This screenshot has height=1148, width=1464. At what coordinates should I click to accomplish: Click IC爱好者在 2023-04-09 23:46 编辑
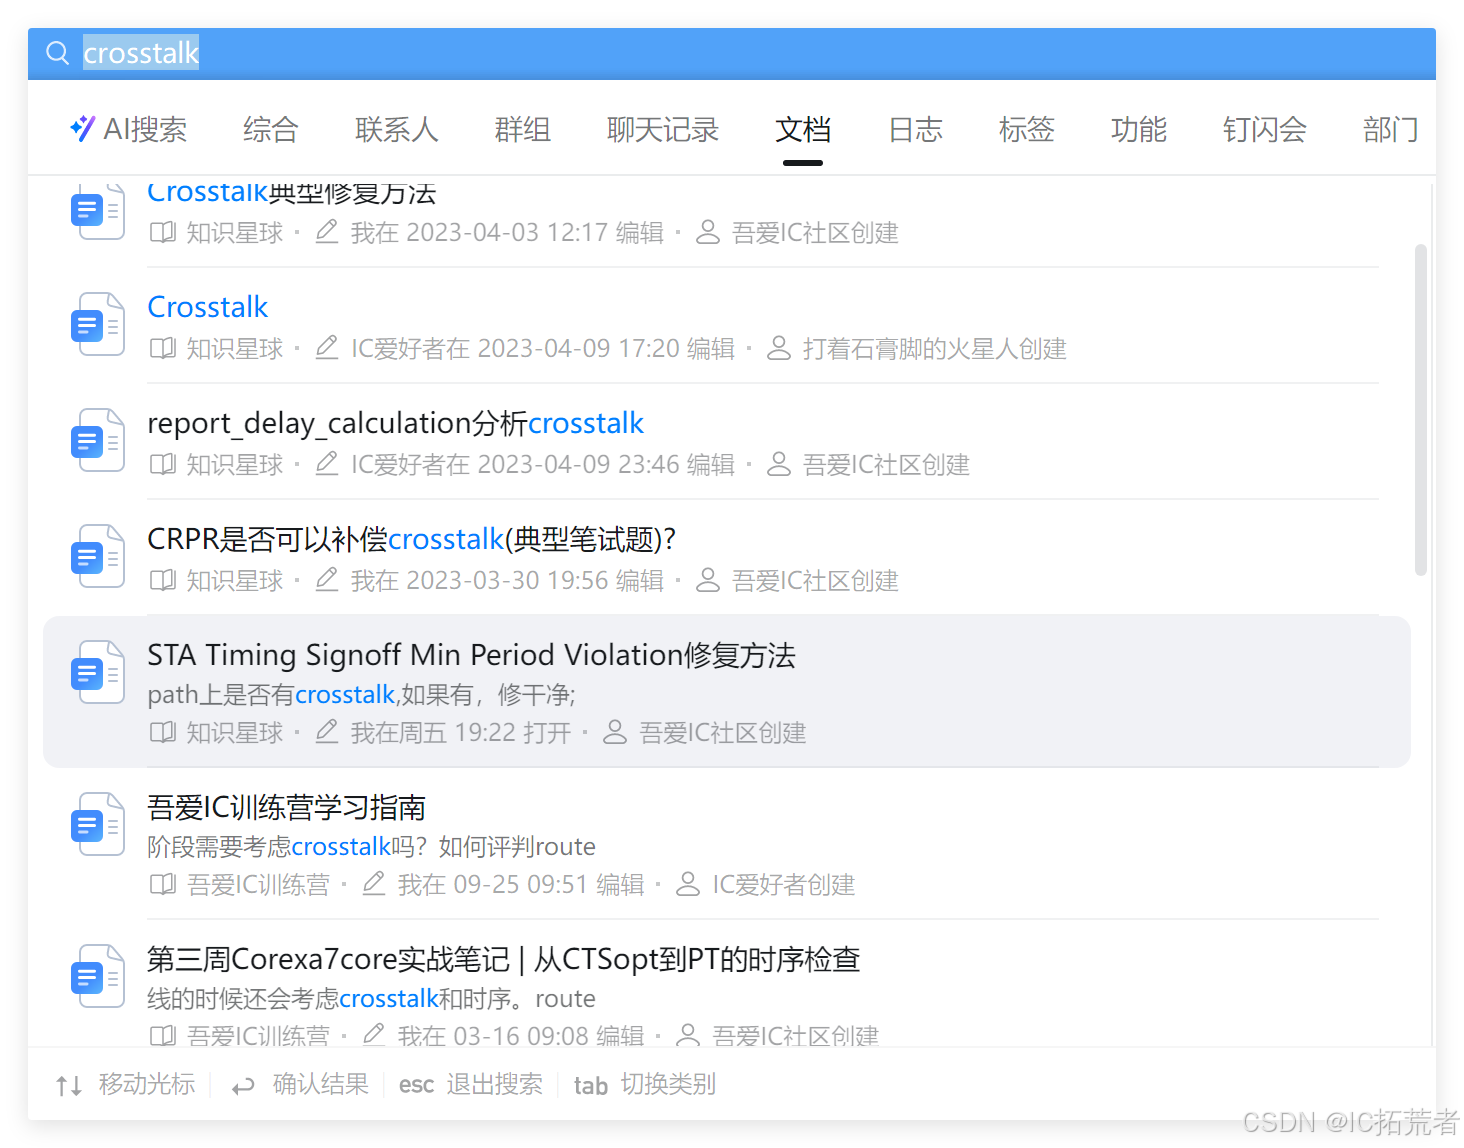542,465
